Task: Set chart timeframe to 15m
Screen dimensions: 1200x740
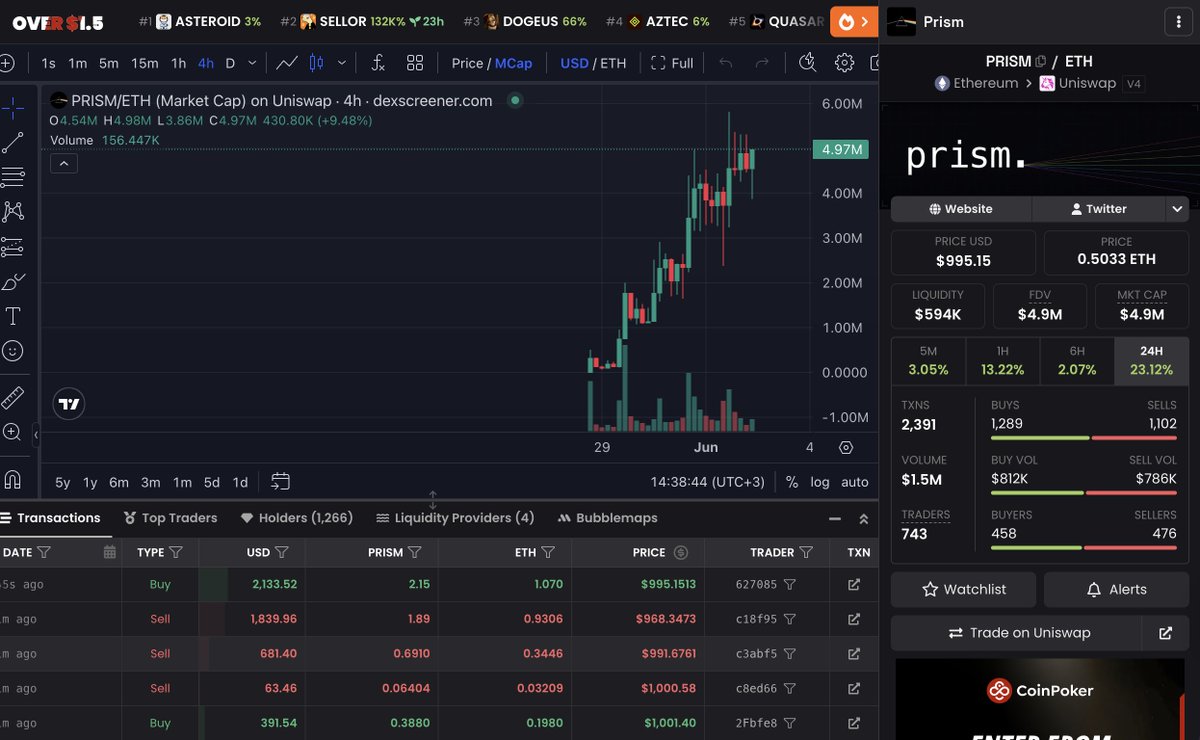Action: tap(145, 63)
